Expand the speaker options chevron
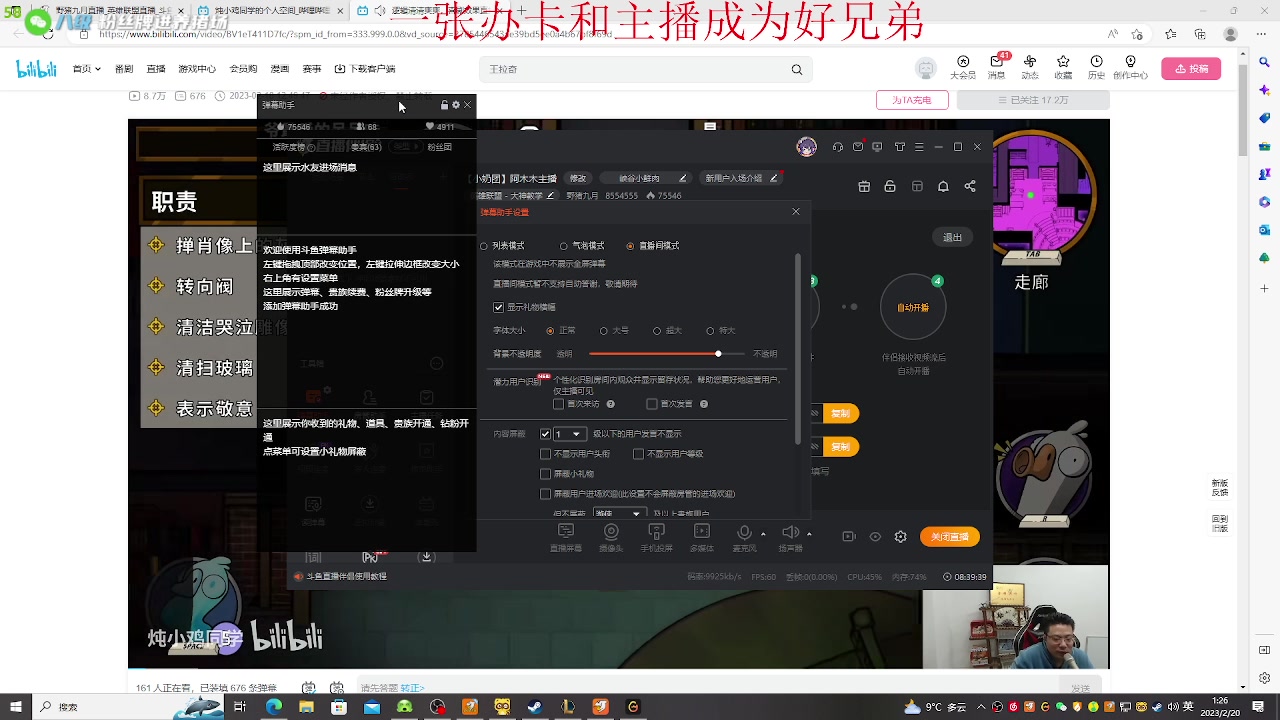The width and height of the screenshot is (1280, 720). [x=809, y=533]
